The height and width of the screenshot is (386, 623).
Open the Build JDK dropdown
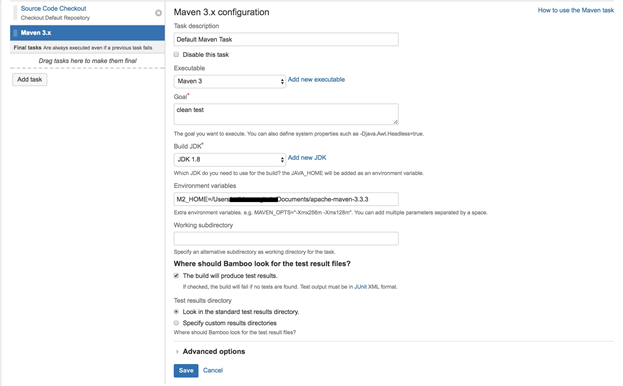230,160
